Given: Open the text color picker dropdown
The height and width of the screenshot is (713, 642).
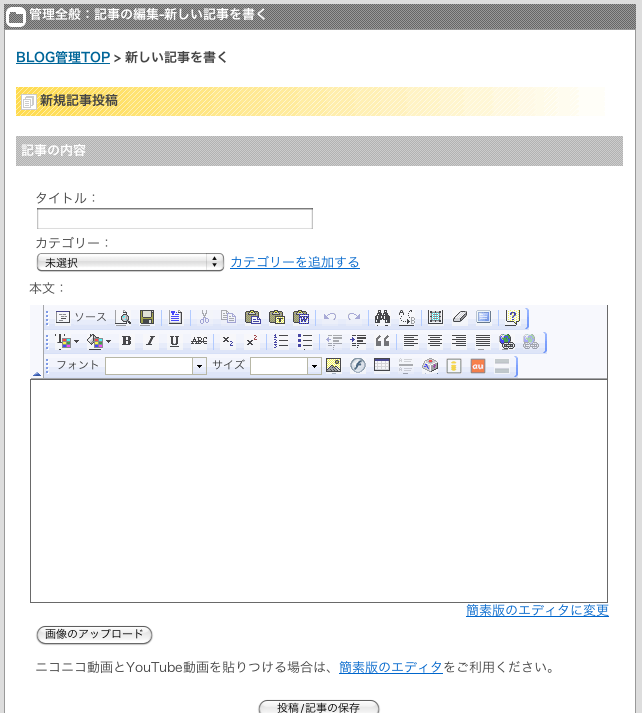Looking at the screenshot, I should coord(66,341).
